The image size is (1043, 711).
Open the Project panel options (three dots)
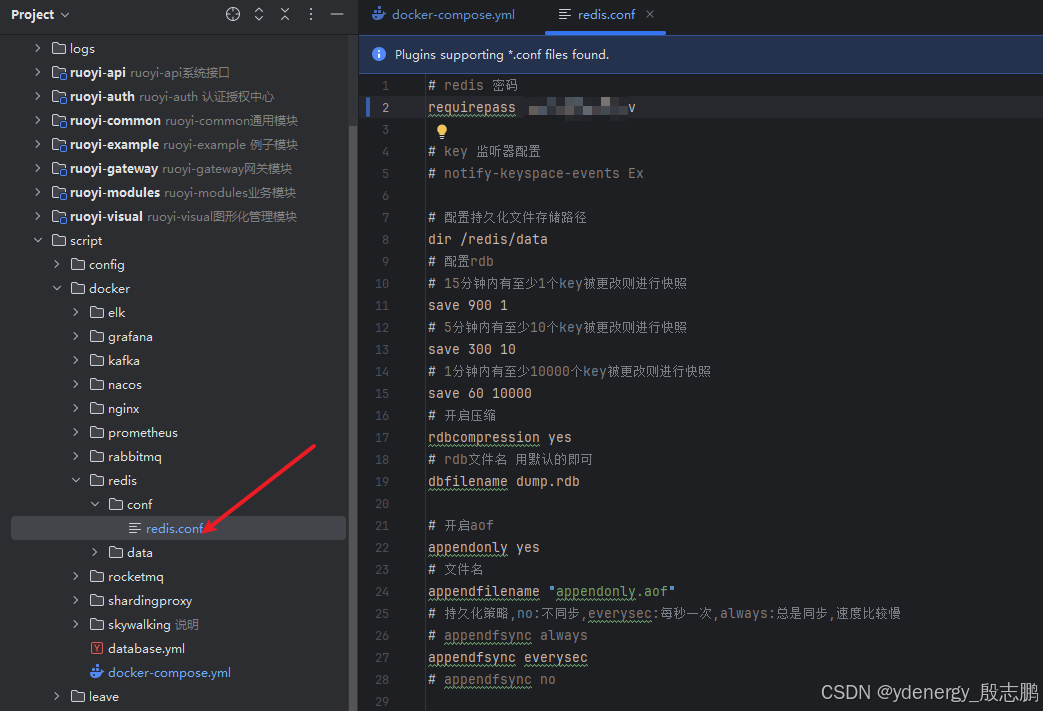pos(311,14)
